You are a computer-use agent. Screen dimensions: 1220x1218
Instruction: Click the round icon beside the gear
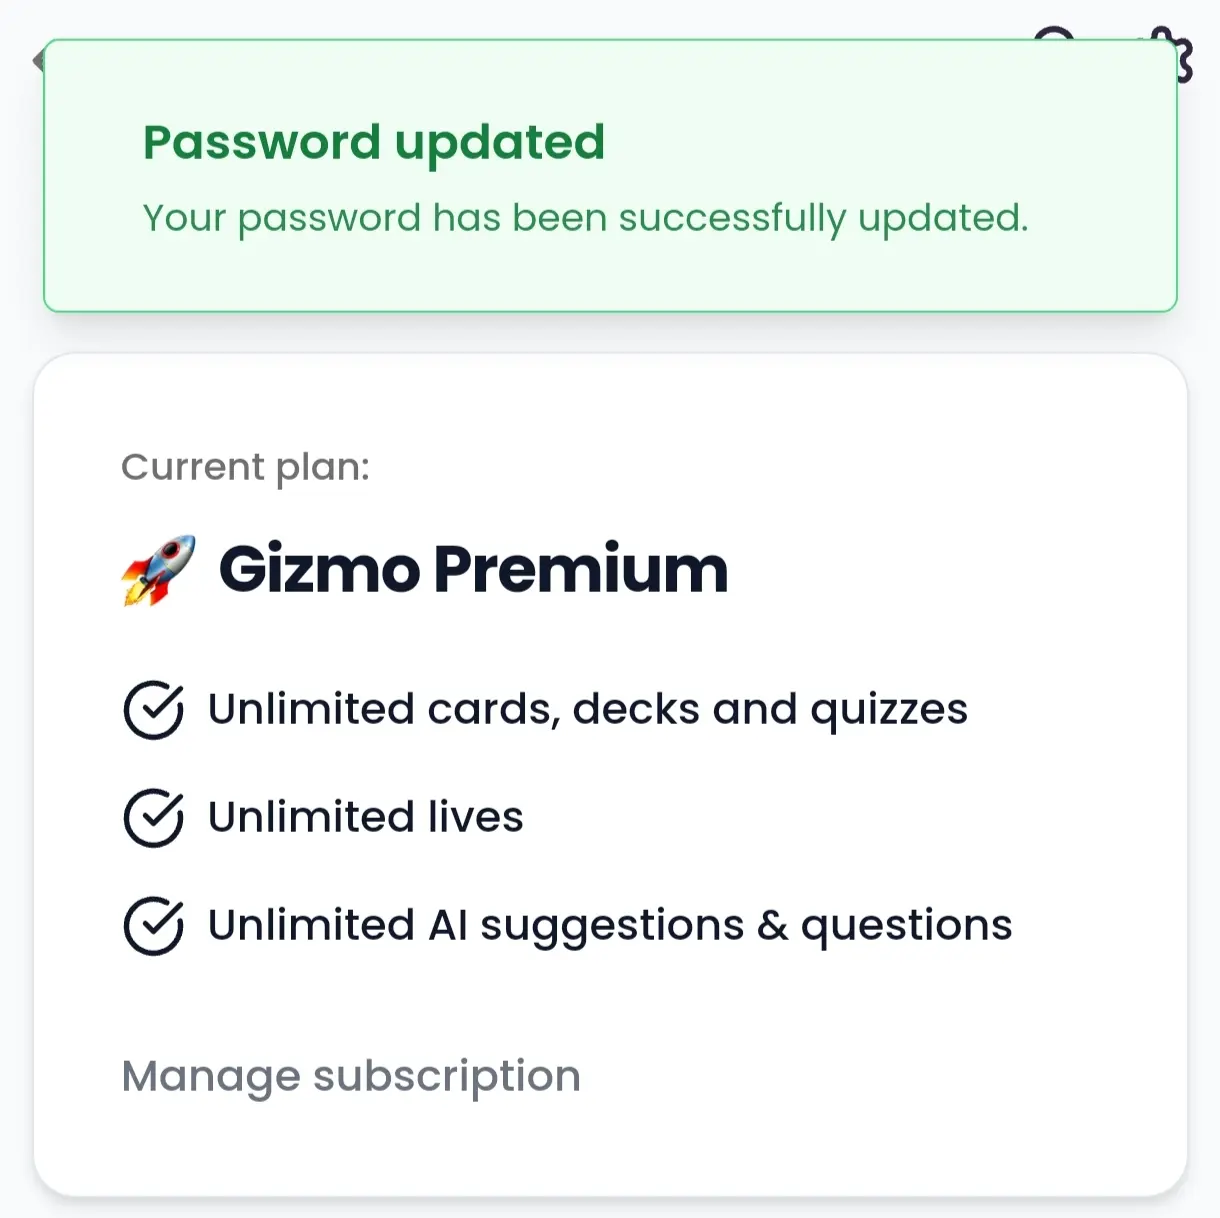pyautogui.click(x=1054, y=35)
